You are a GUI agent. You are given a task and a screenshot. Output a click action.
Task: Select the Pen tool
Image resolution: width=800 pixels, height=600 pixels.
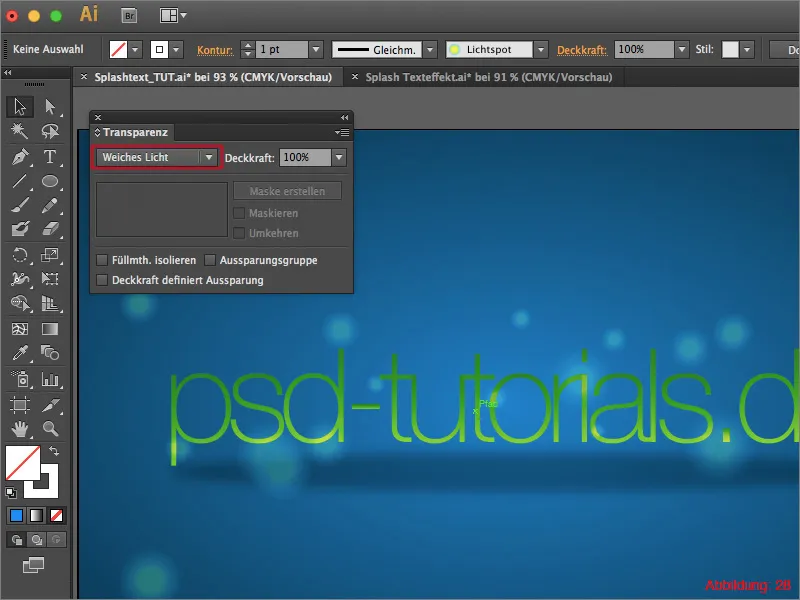pyautogui.click(x=20, y=157)
